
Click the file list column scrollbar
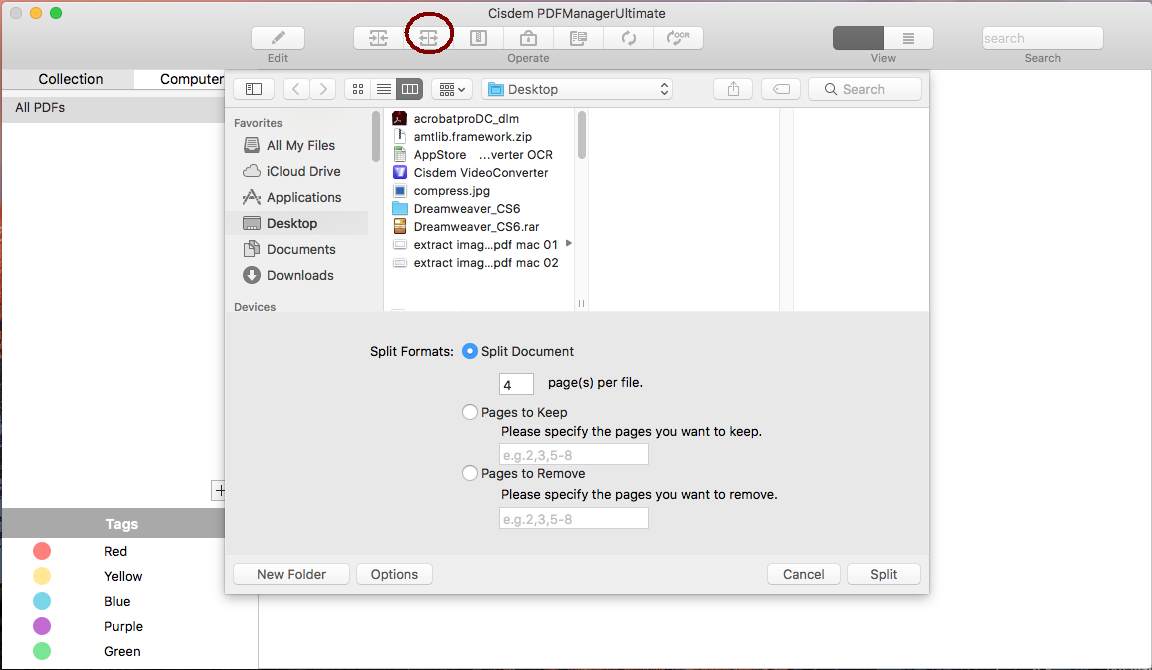(582, 134)
